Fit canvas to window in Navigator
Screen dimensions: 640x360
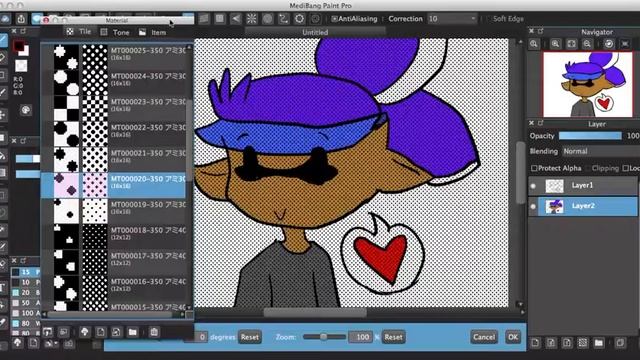click(x=571, y=44)
